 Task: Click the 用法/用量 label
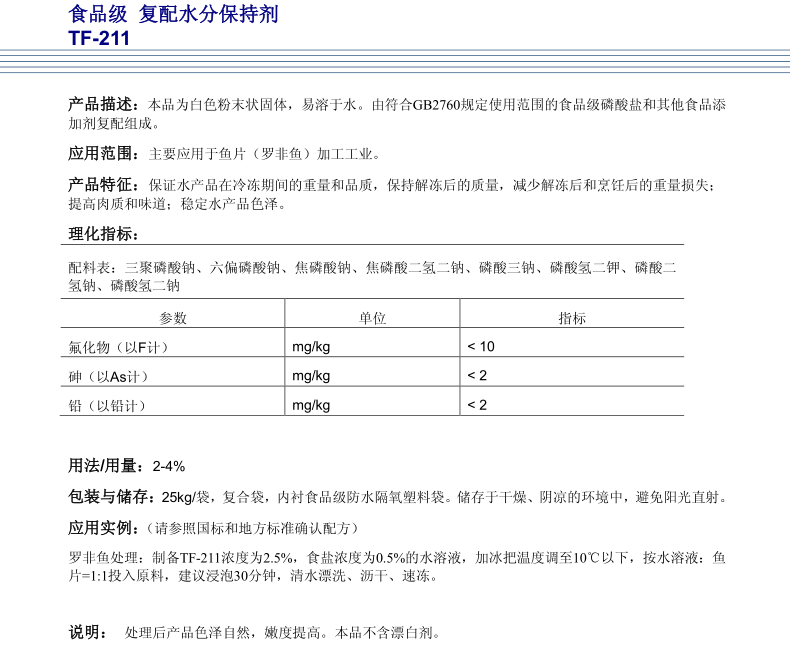pyautogui.click(x=104, y=466)
